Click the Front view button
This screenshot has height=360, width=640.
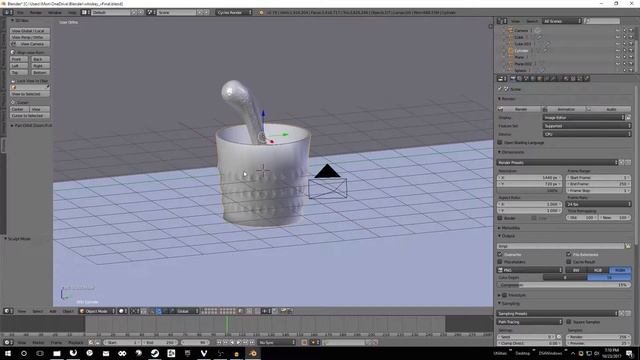pos(19,59)
